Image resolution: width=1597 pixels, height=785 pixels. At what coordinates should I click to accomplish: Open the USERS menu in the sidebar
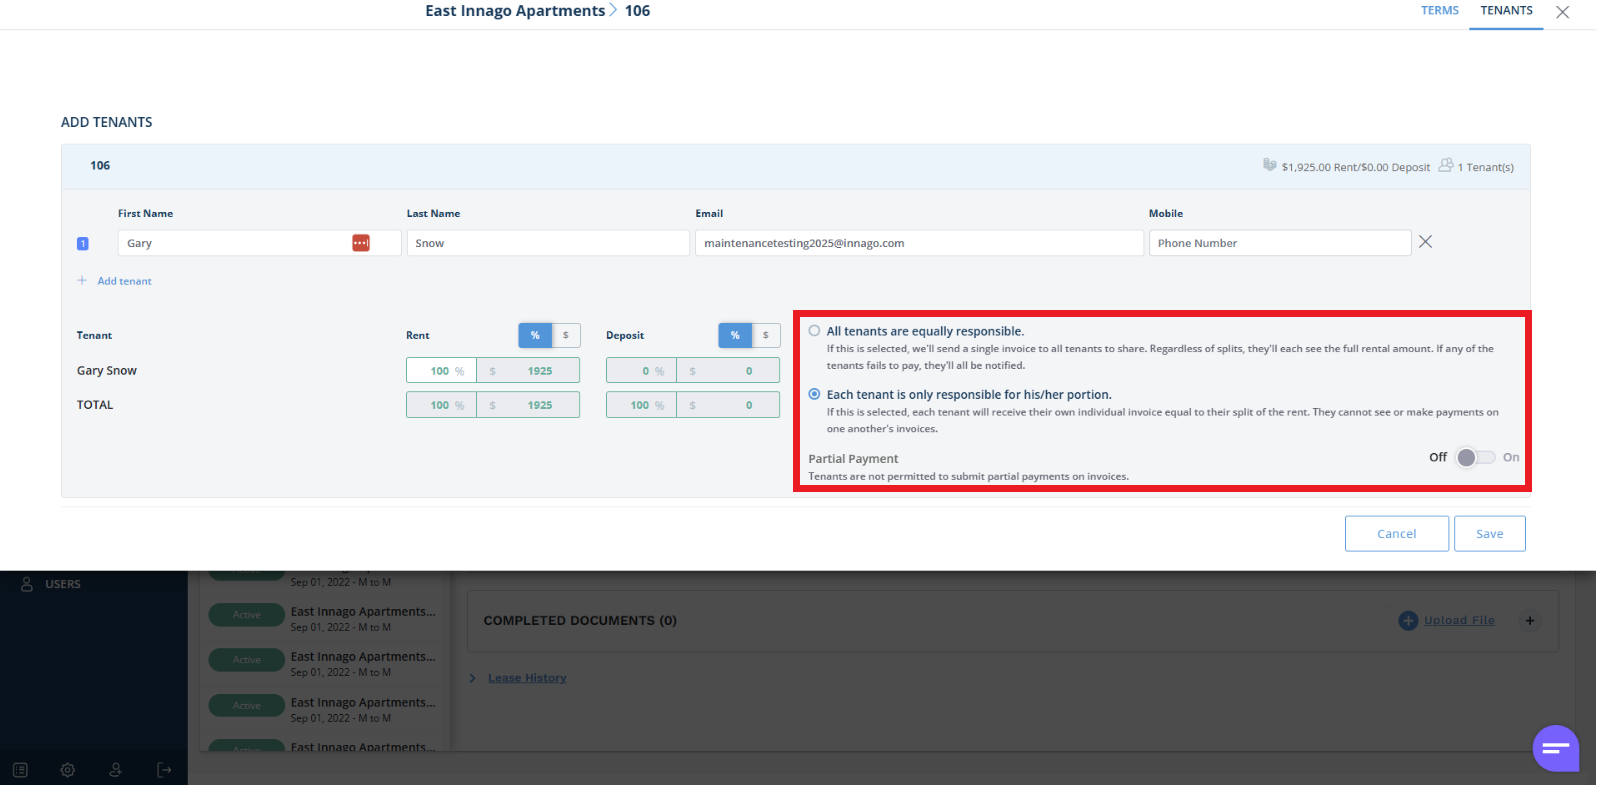[x=62, y=584]
